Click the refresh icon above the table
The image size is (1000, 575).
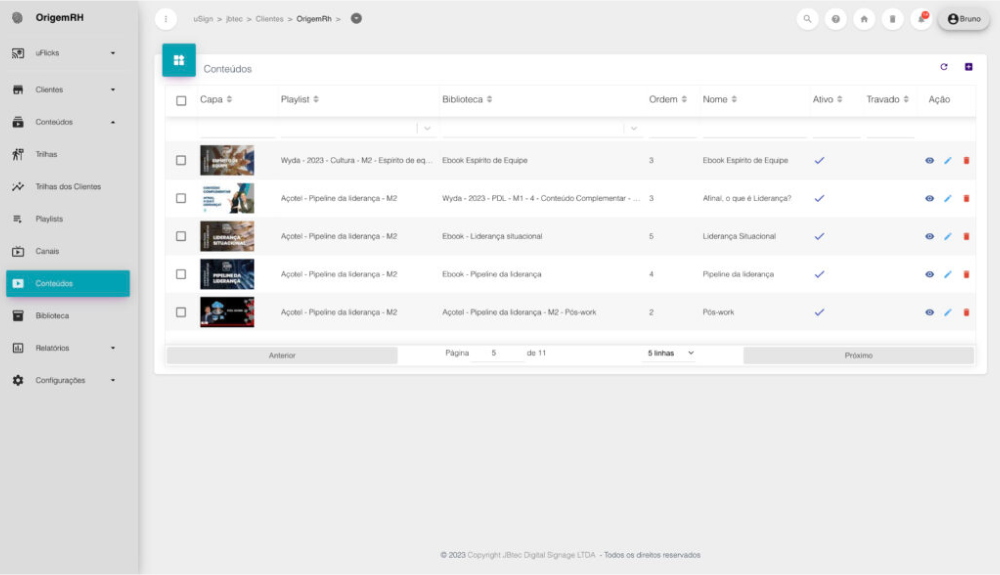(x=943, y=67)
